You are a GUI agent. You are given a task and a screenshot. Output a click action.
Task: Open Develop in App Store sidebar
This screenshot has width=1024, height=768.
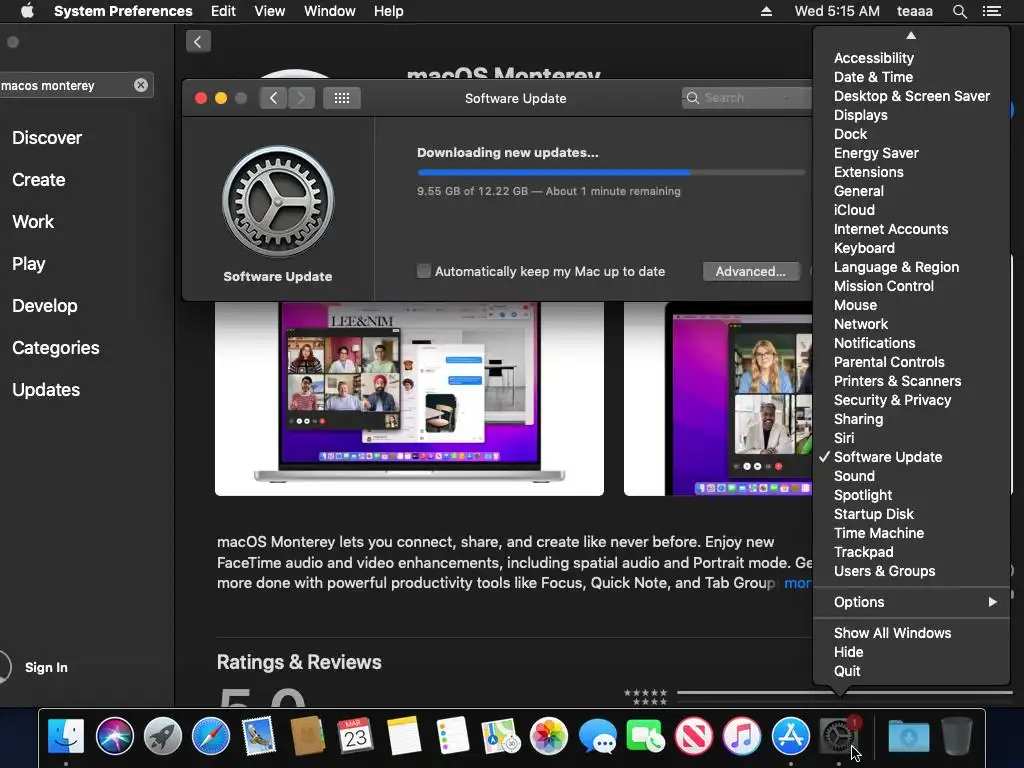coord(44,306)
